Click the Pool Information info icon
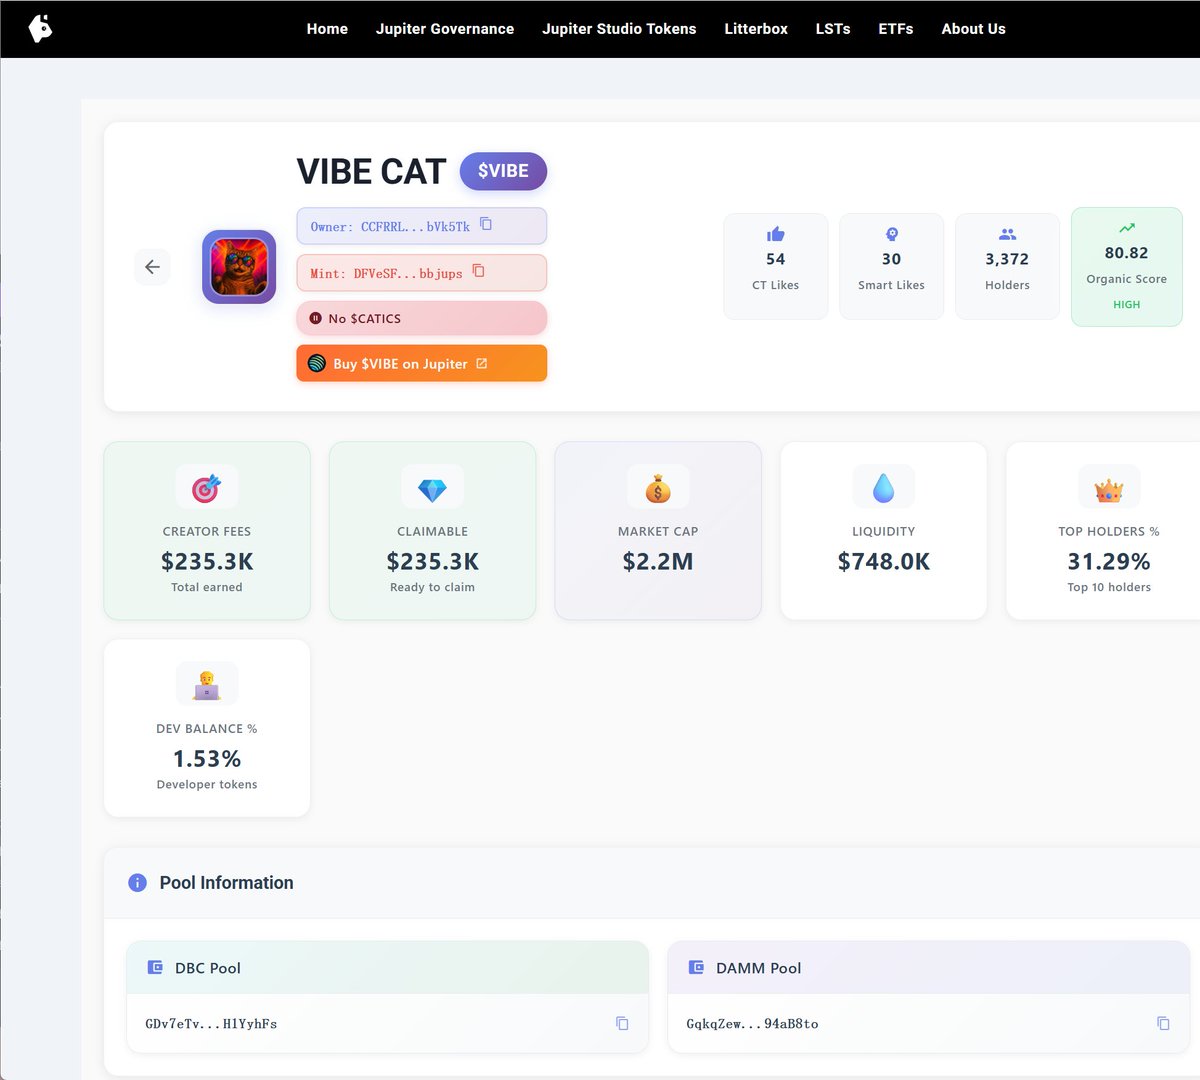1200x1080 pixels. pos(137,883)
